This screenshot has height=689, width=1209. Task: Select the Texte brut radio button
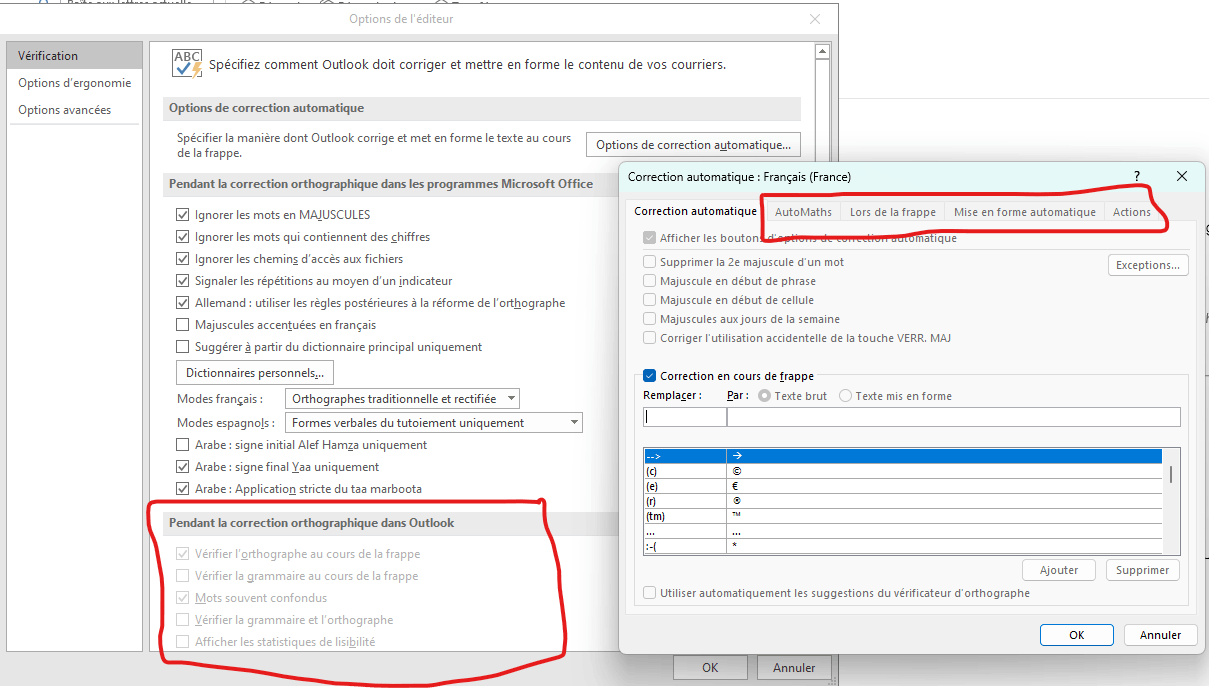pos(765,396)
